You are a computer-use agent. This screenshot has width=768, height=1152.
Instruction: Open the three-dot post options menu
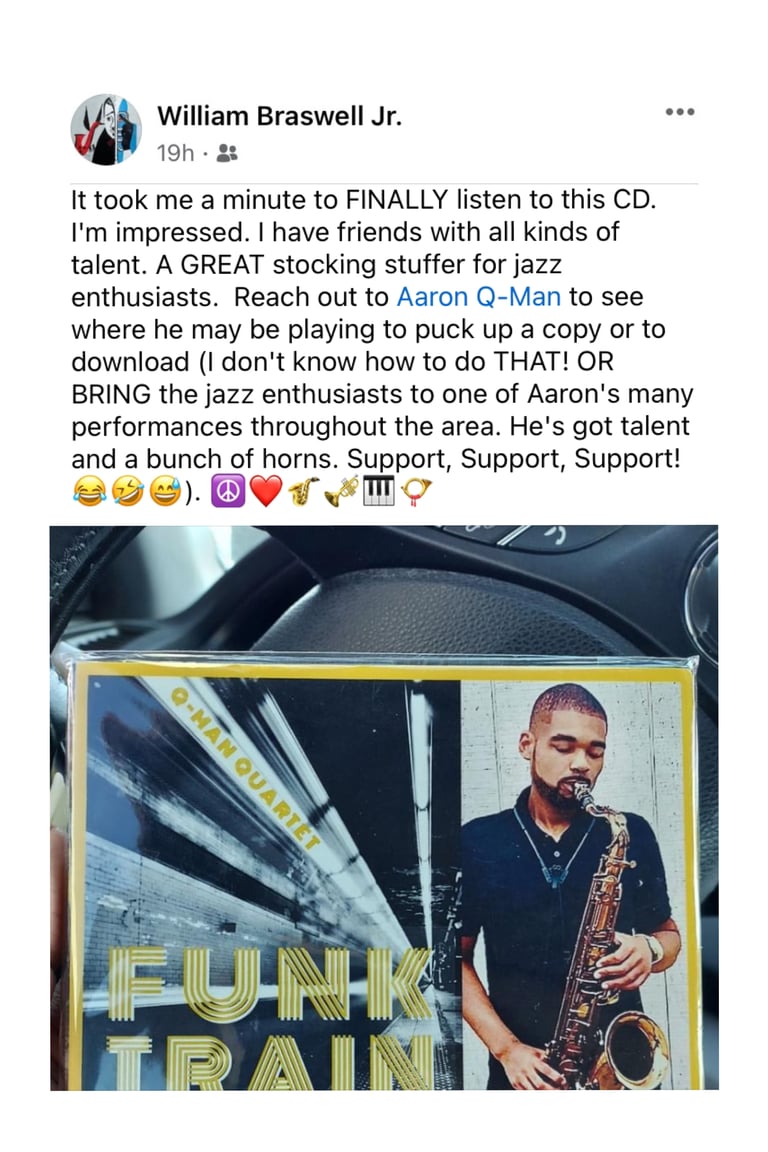point(679,112)
